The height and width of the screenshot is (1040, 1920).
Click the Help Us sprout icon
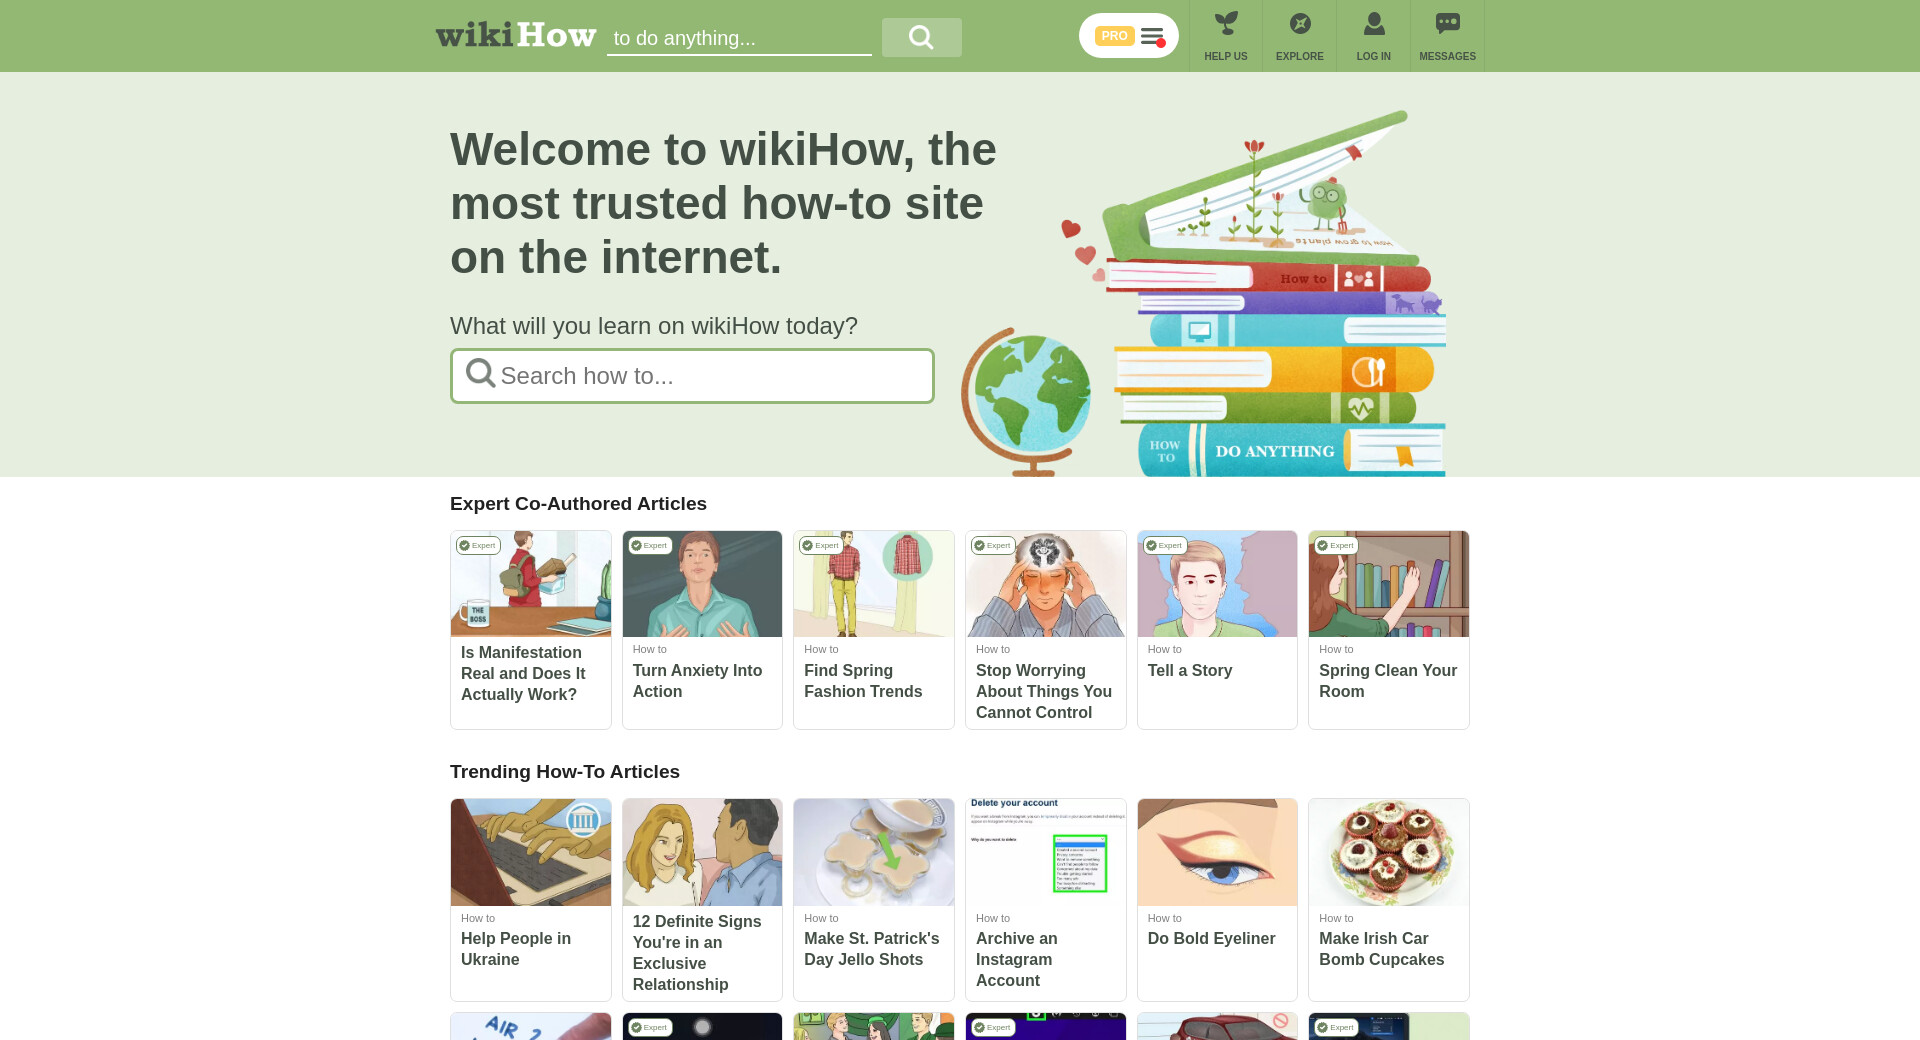pyautogui.click(x=1226, y=23)
